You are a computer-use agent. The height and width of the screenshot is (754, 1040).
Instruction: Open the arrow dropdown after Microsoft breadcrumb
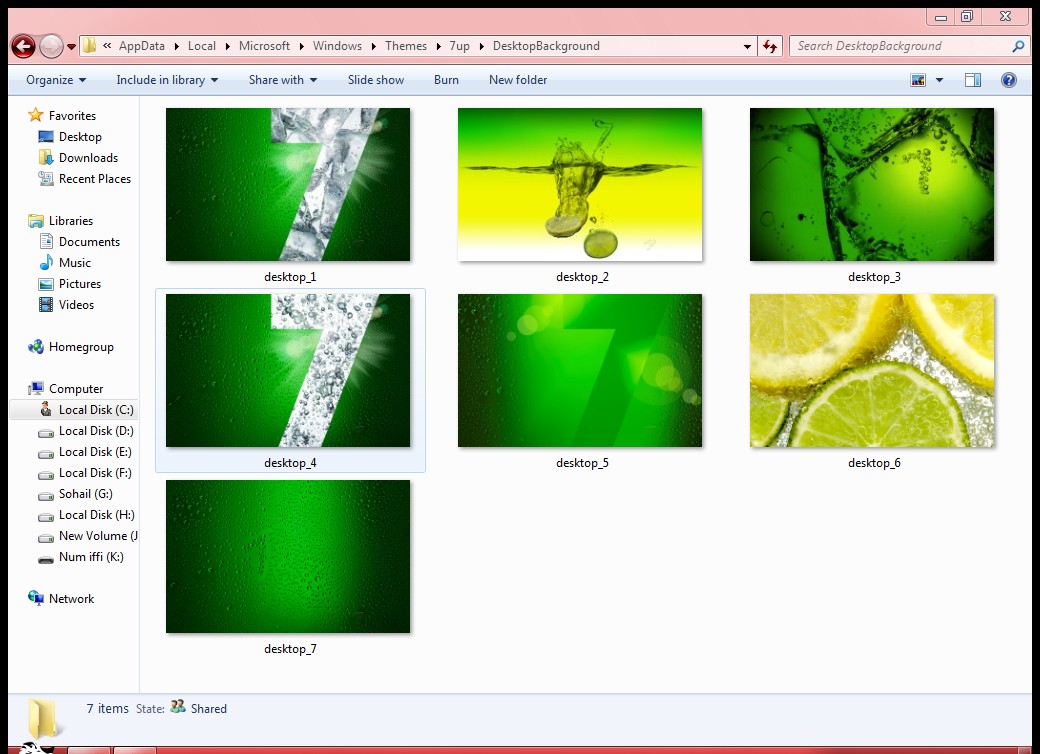coord(301,46)
